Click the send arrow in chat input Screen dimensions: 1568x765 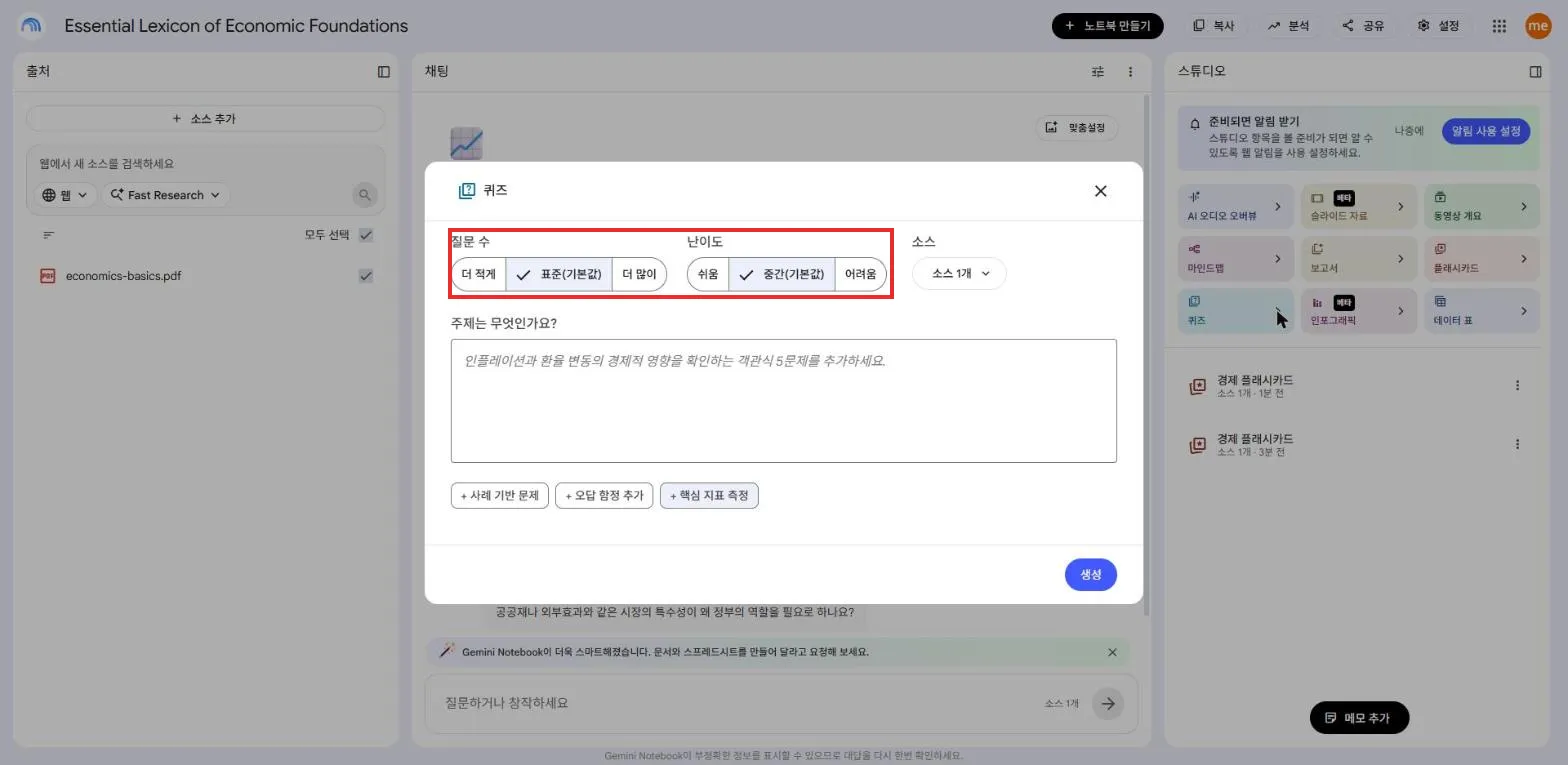1107,703
